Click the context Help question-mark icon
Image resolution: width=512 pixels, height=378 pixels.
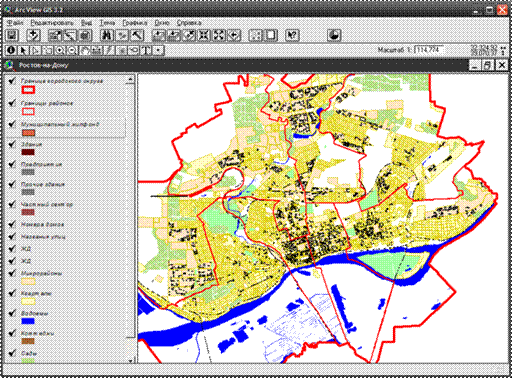tap(292, 35)
